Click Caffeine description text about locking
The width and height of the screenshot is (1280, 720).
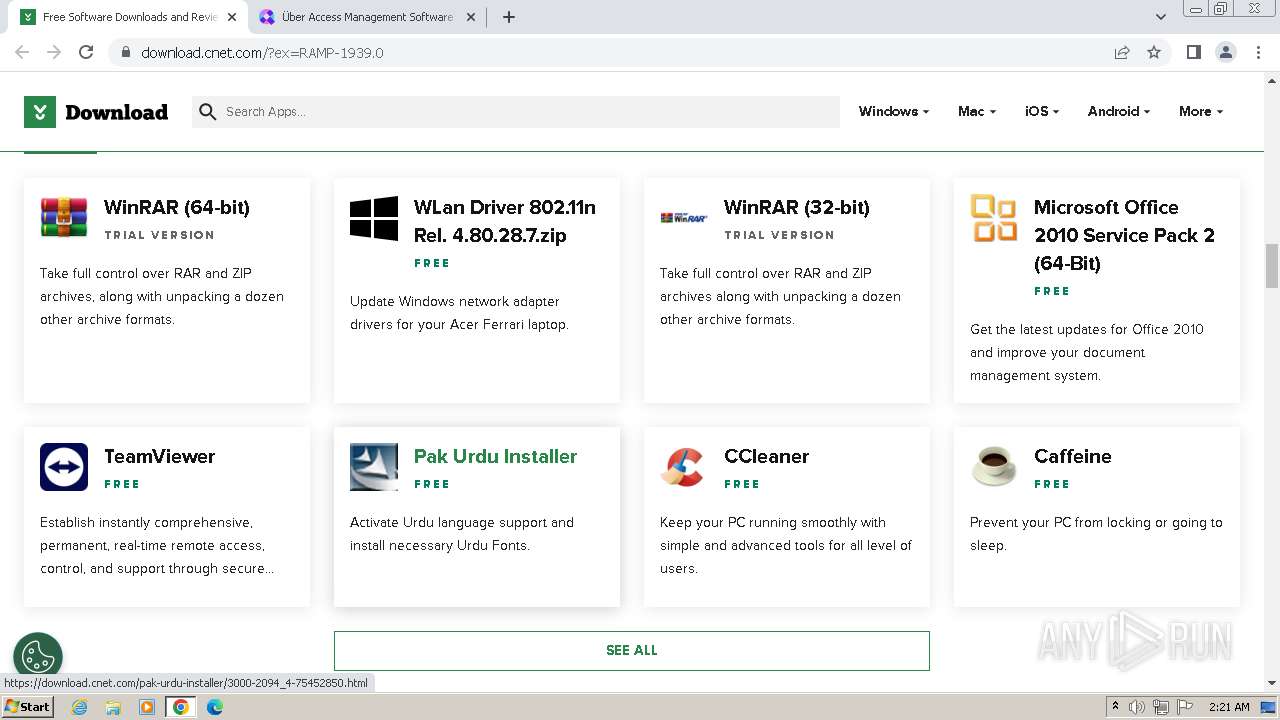pyautogui.click(x=1096, y=534)
